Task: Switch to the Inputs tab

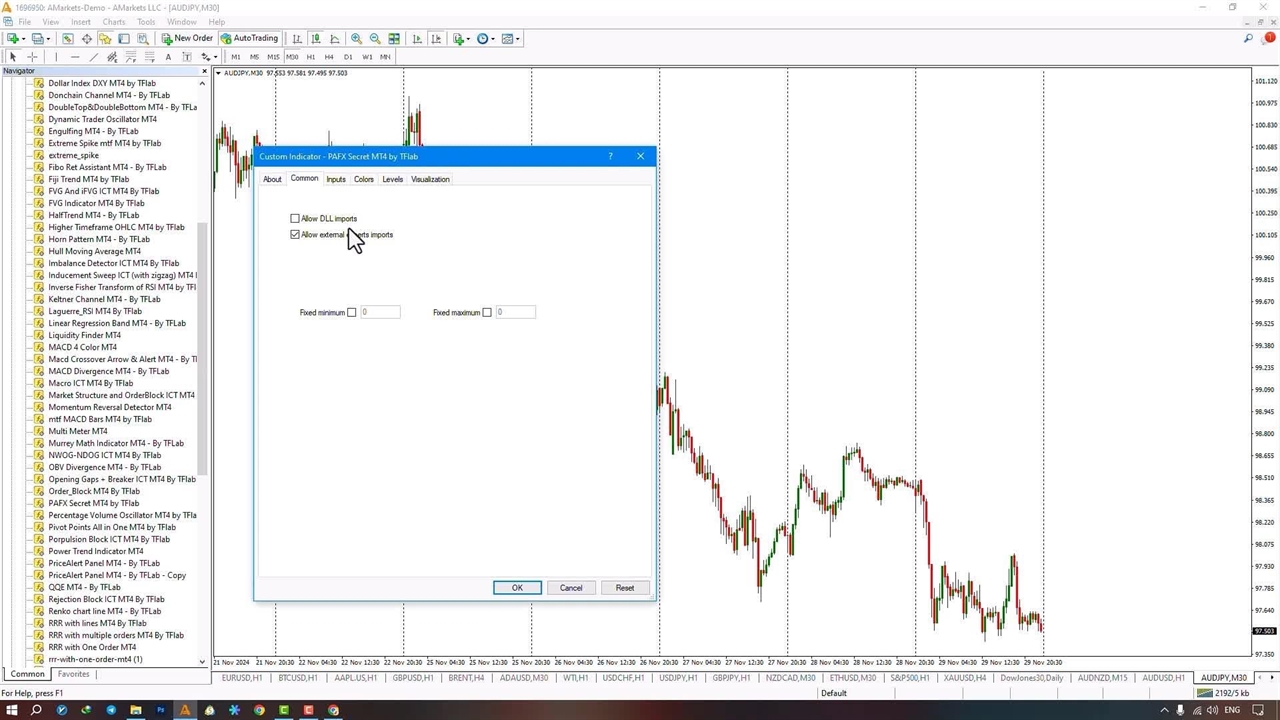Action: [x=336, y=180]
